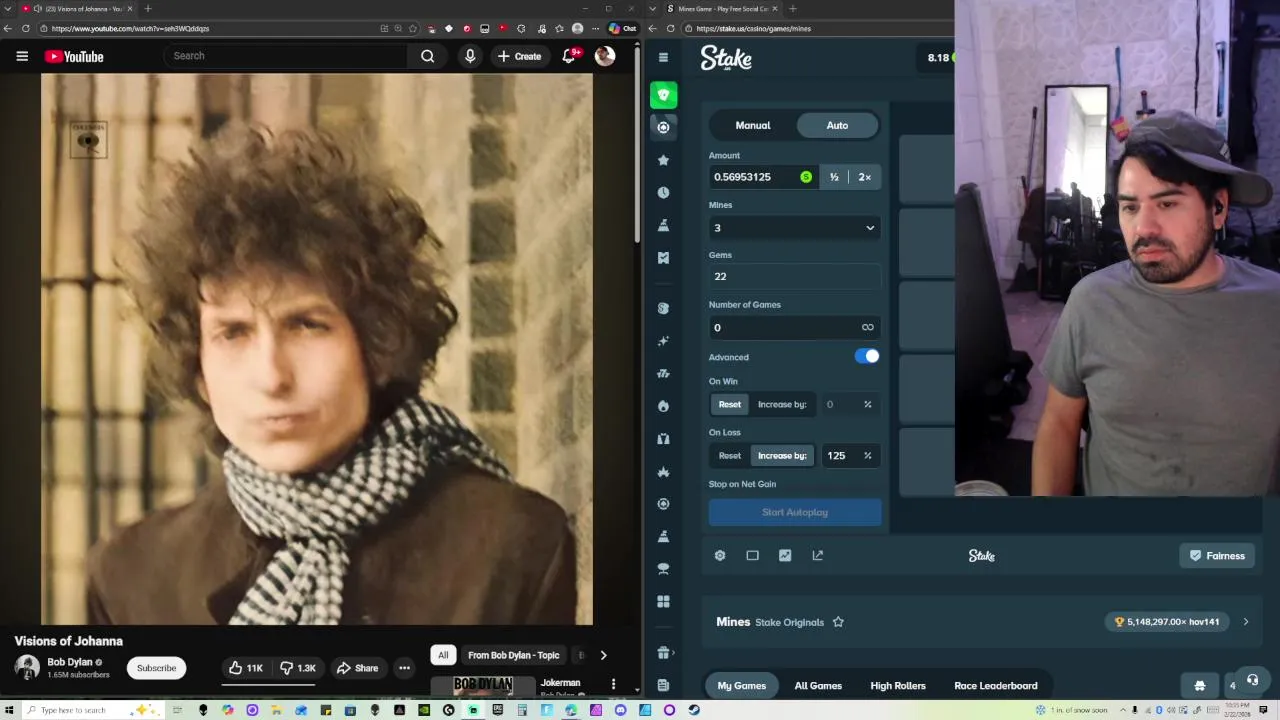Screen dimensions: 1280x720
Task: Open Create menu on YouTube
Action: (519, 56)
